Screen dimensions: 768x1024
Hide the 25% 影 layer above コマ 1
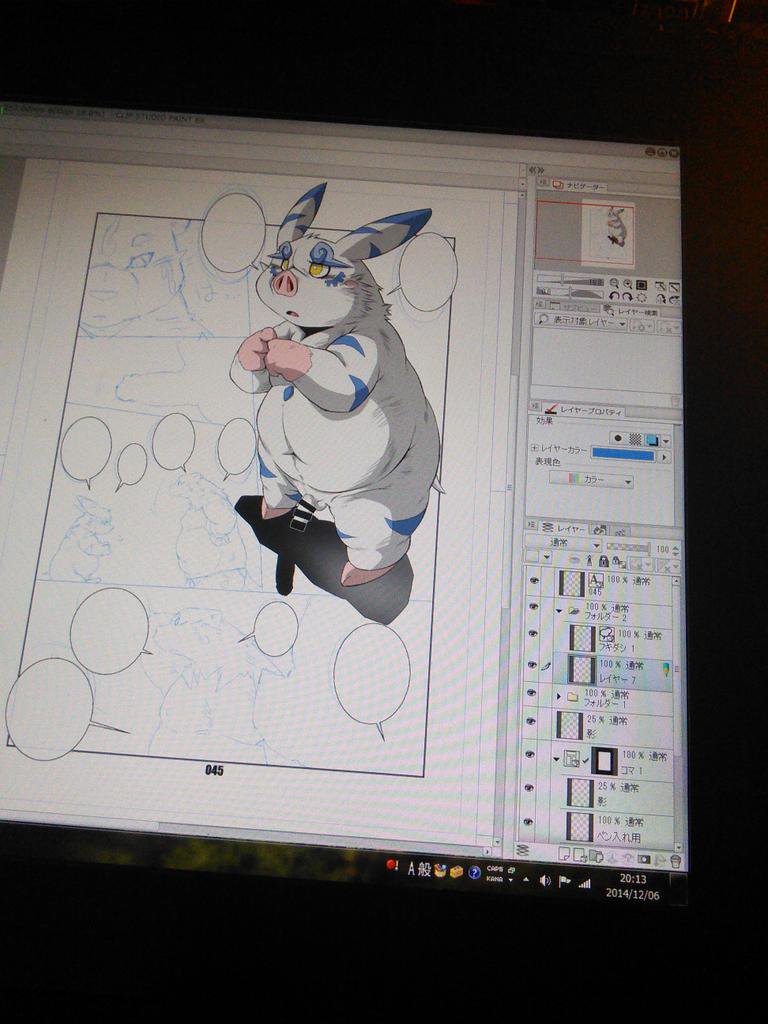tap(530, 722)
